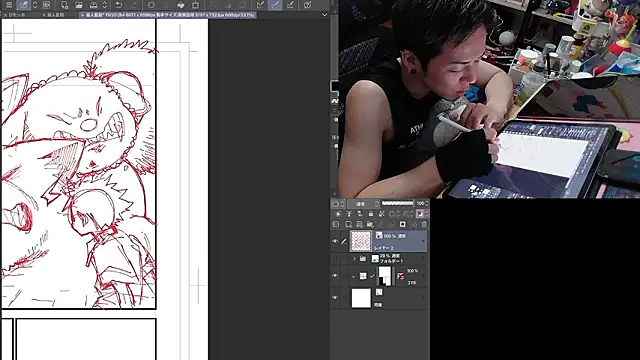Close the first document tab

click(x=5, y=15)
